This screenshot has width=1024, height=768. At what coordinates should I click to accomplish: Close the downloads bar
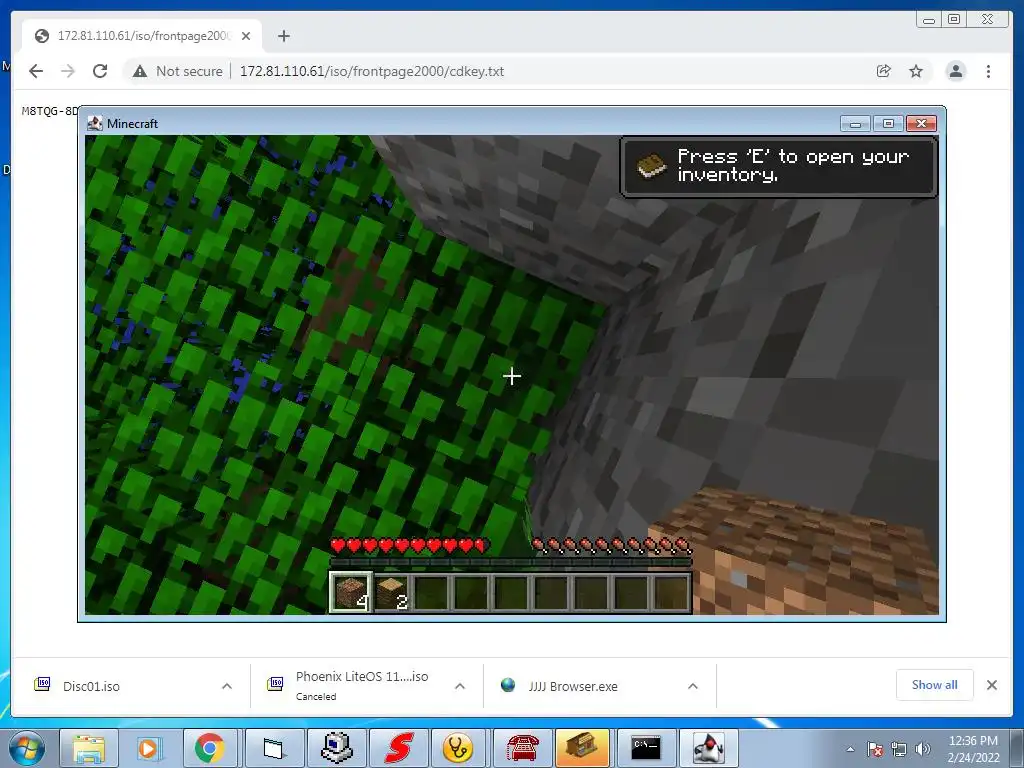(992, 685)
